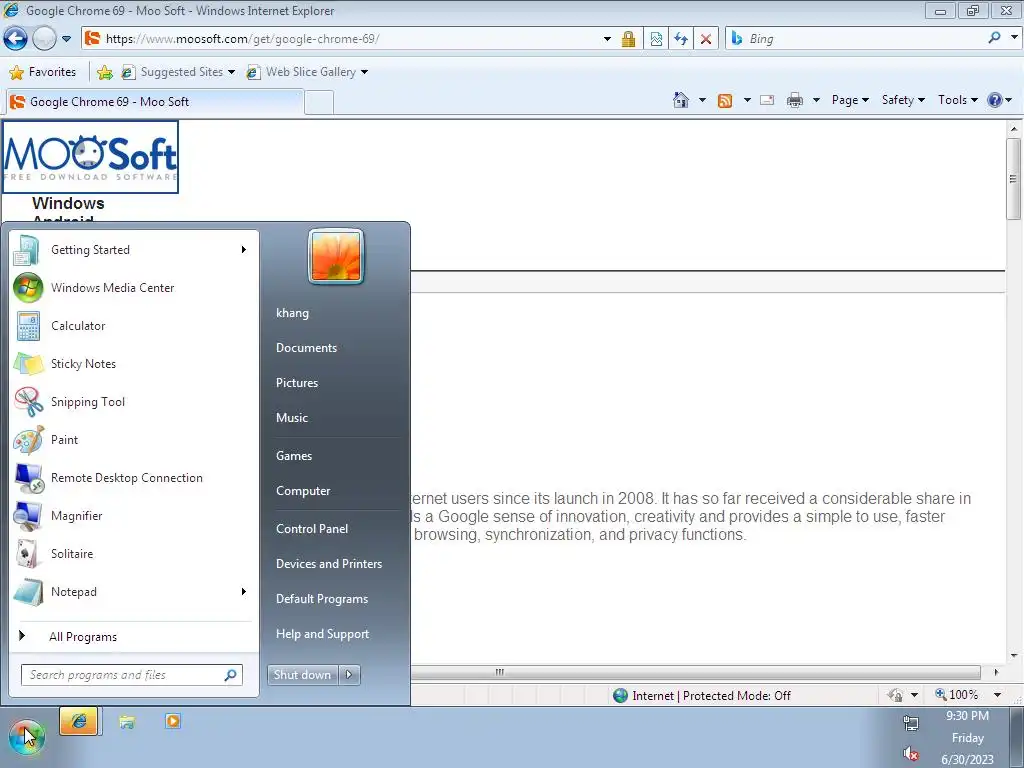1024x768 pixels.
Task: Click the user account picture
Action: coord(336,257)
